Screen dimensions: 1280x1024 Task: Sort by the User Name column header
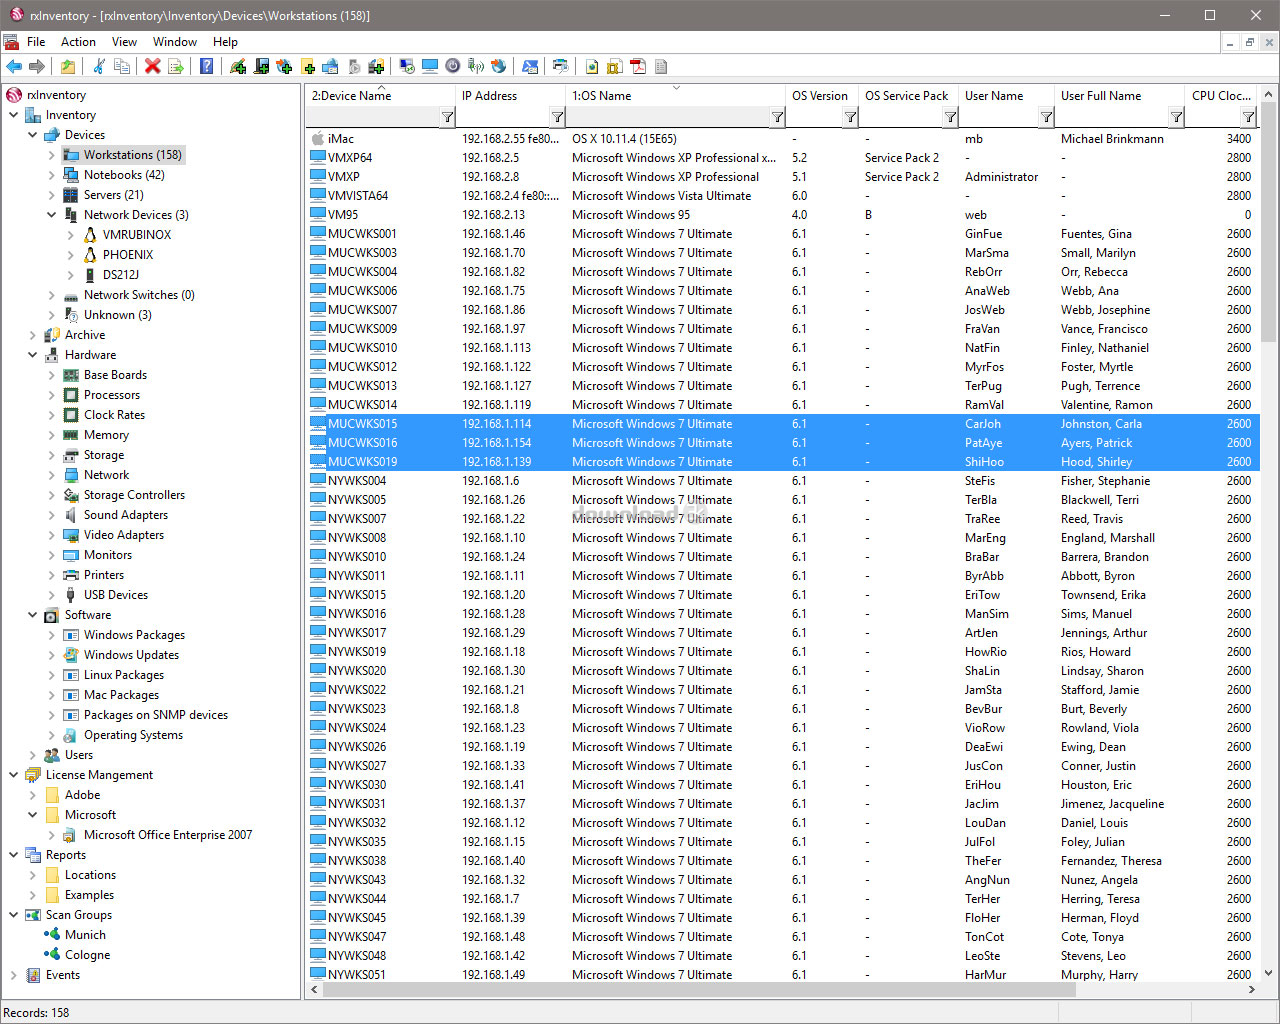pos(1007,96)
